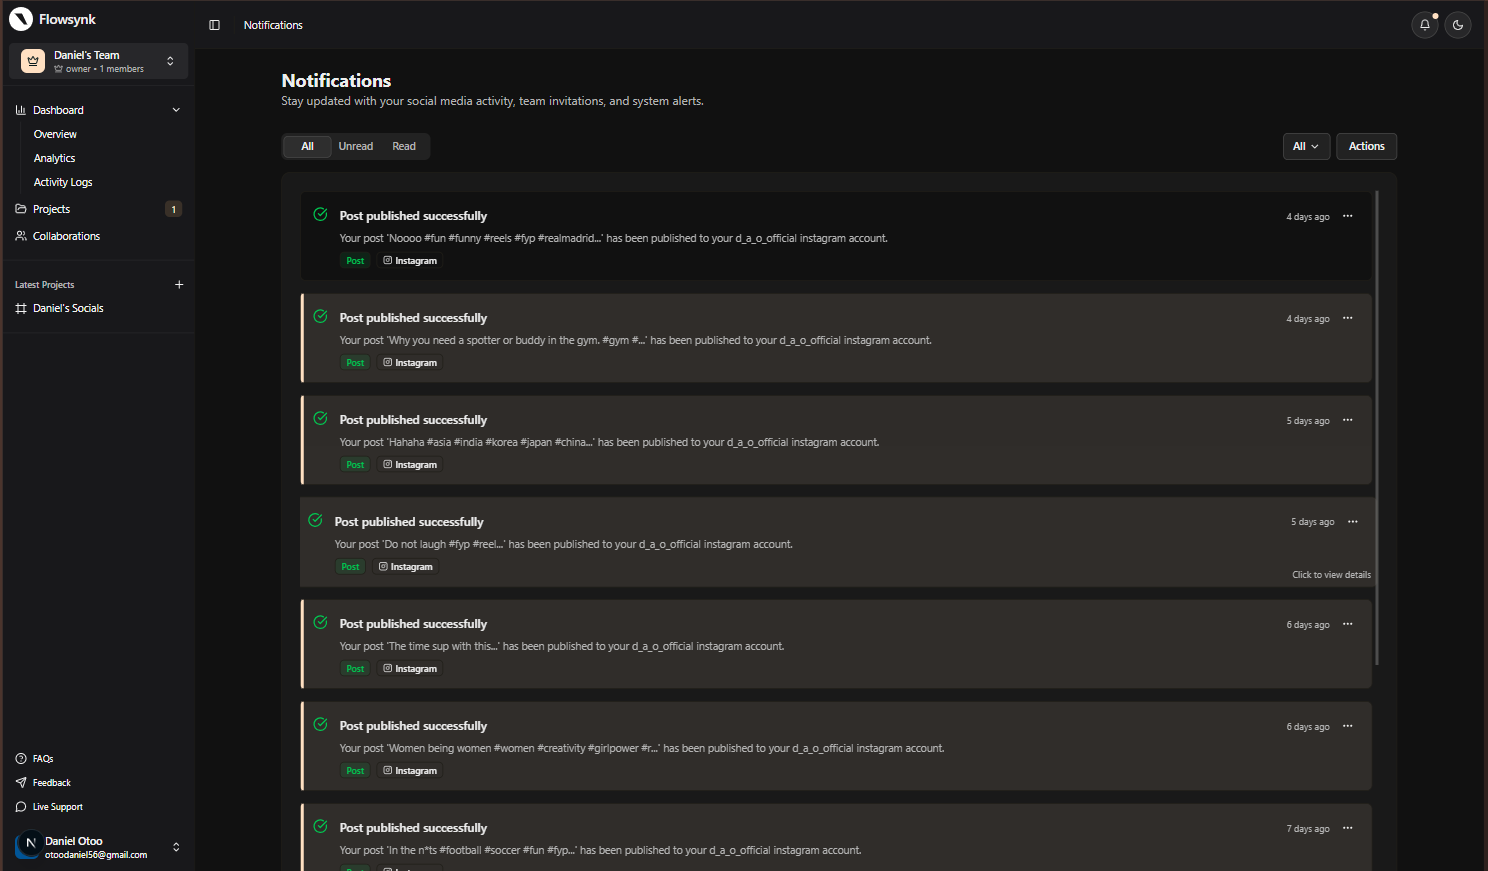Open the All type filter dropdown
Viewport: 1488px width, 871px height.
coord(1306,146)
